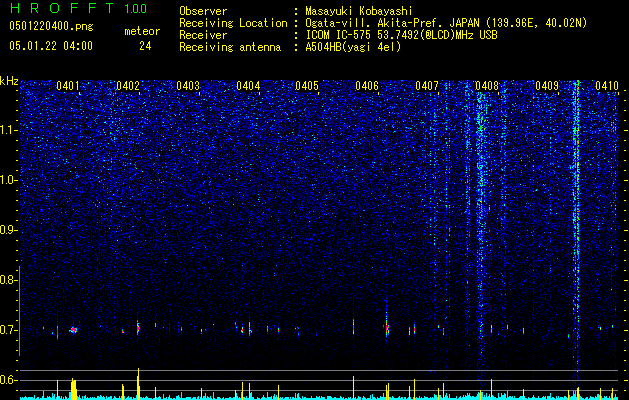The width and height of the screenshot is (629, 400).
Task: Click the 0407 time marker
Action: click(x=427, y=86)
